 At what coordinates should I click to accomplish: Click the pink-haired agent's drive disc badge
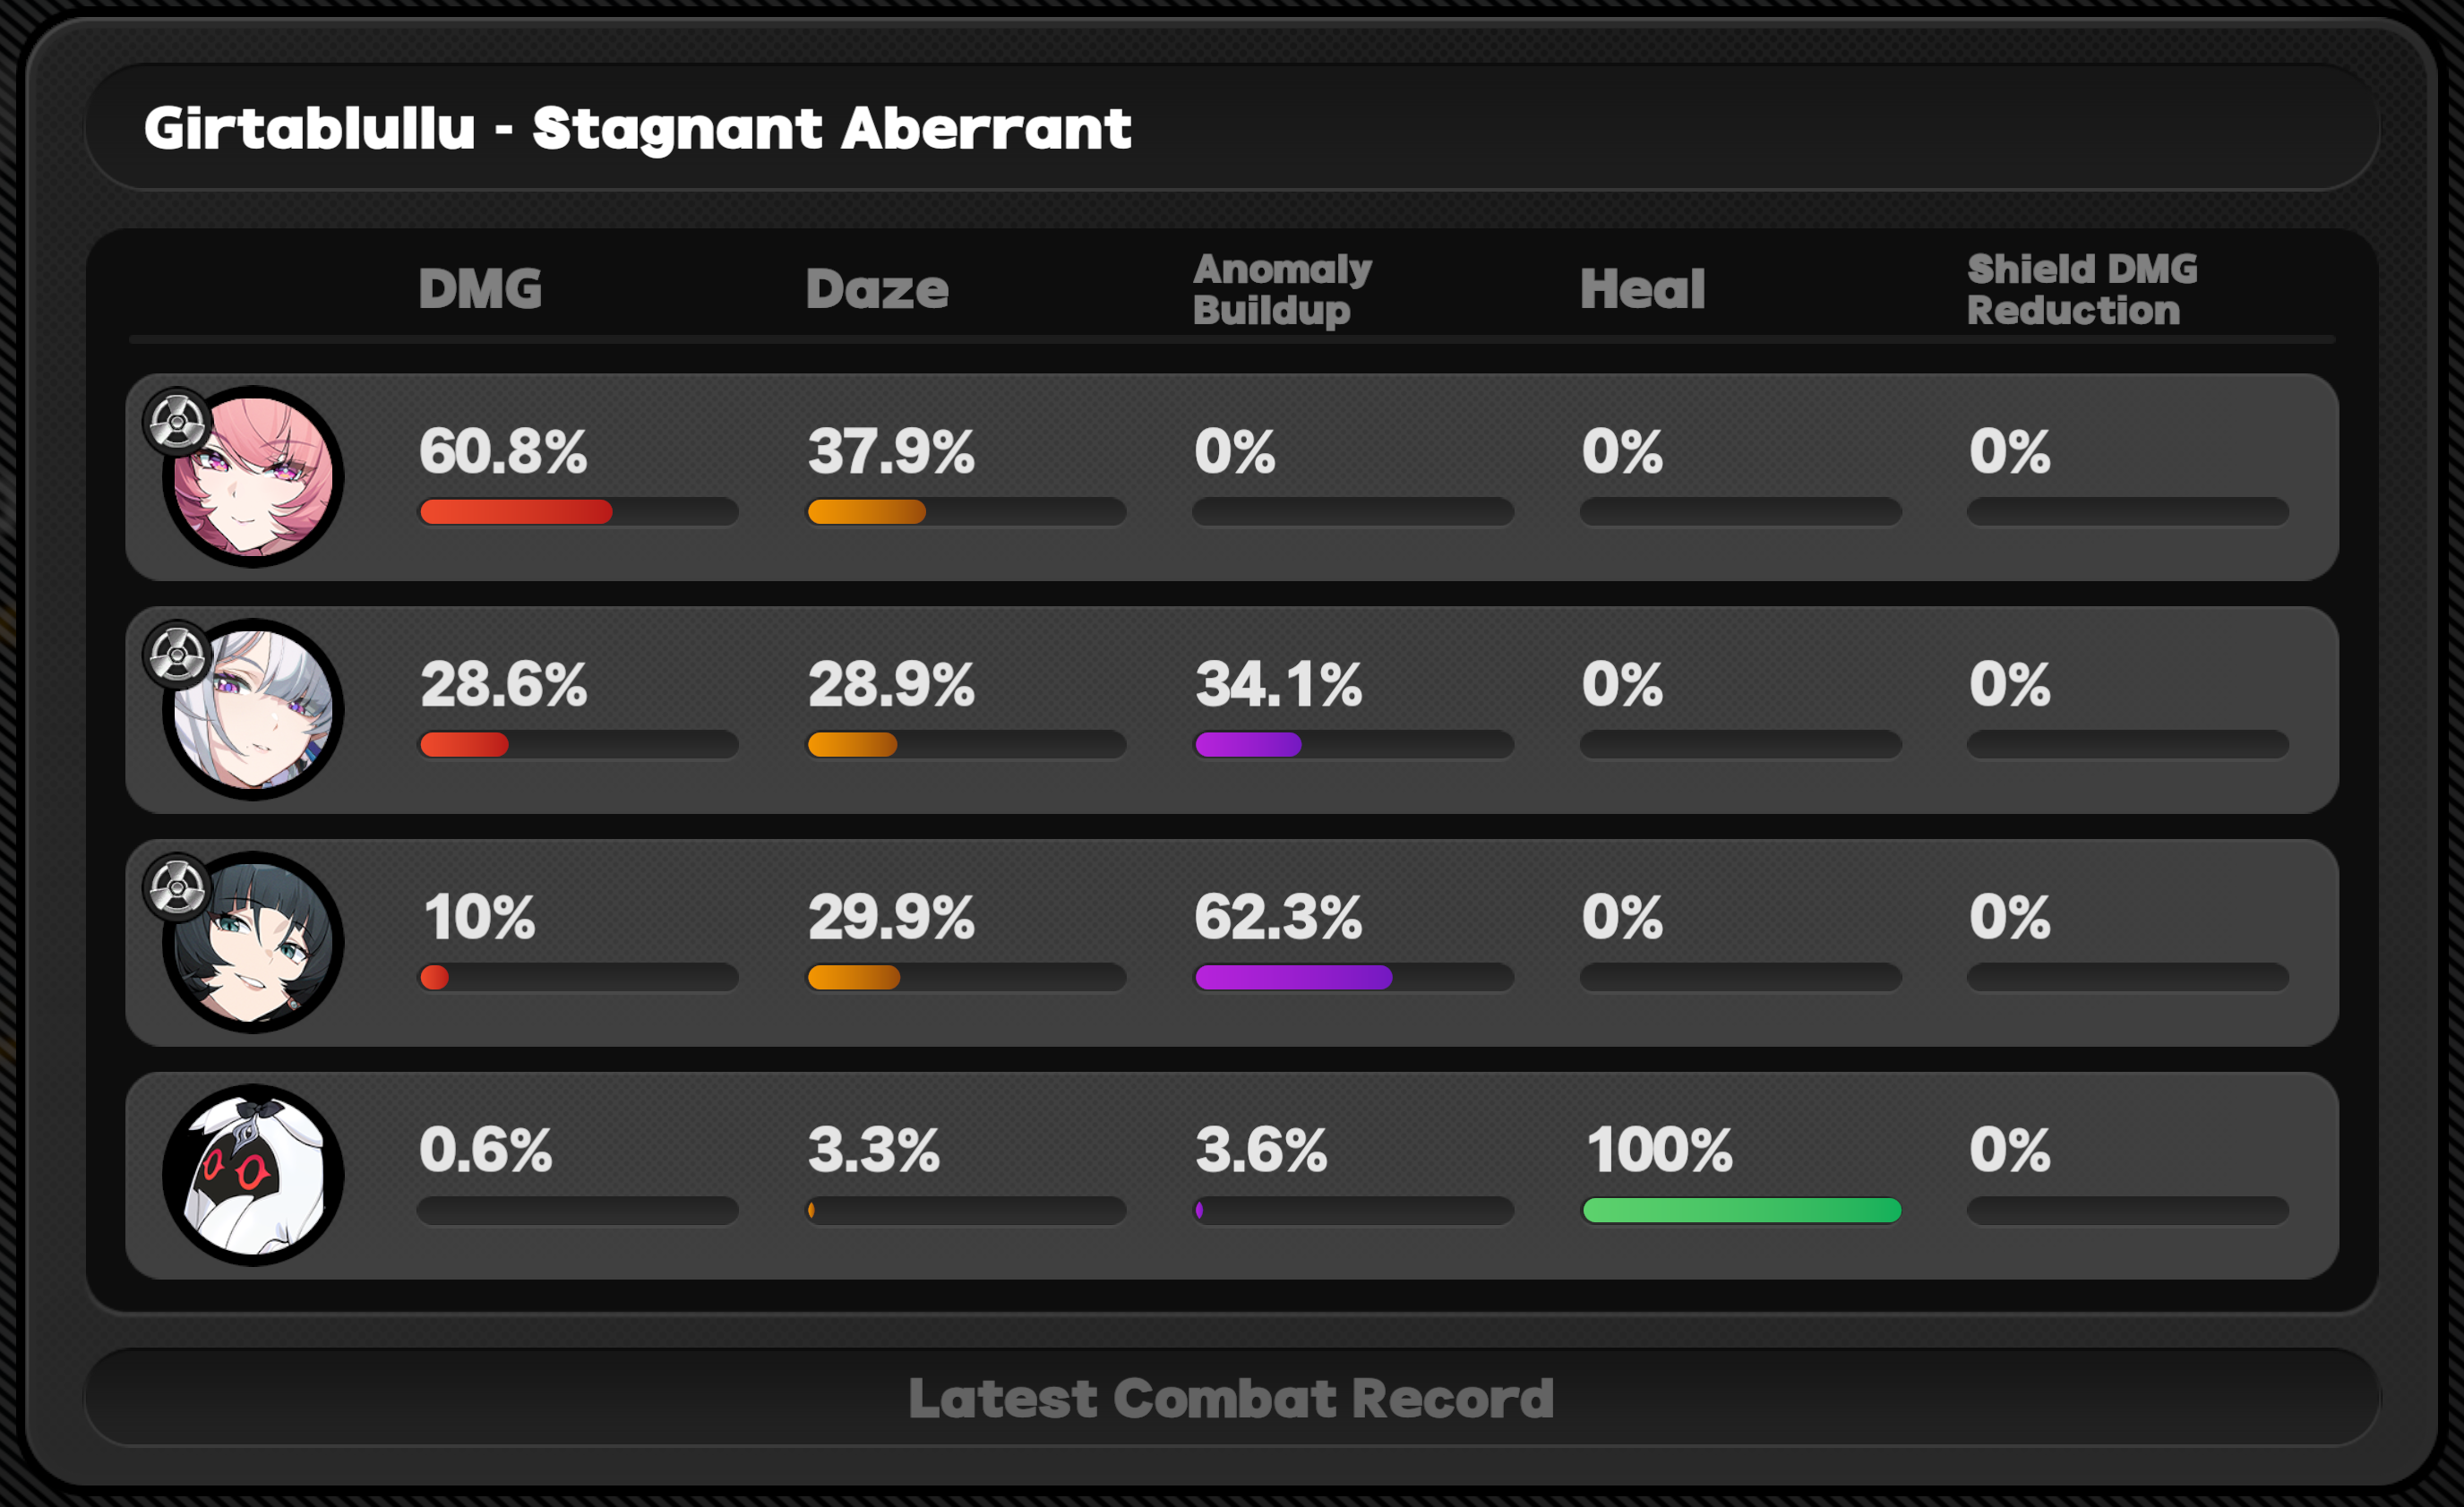pyautogui.click(x=177, y=423)
